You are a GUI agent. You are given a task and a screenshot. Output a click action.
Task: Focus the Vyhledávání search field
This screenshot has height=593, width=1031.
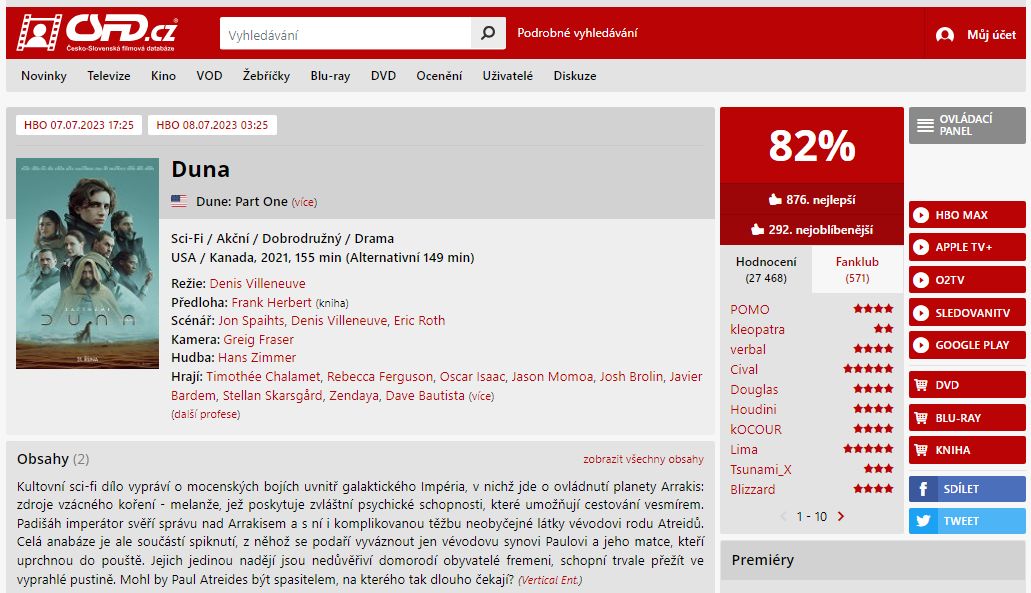pos(346,34)
